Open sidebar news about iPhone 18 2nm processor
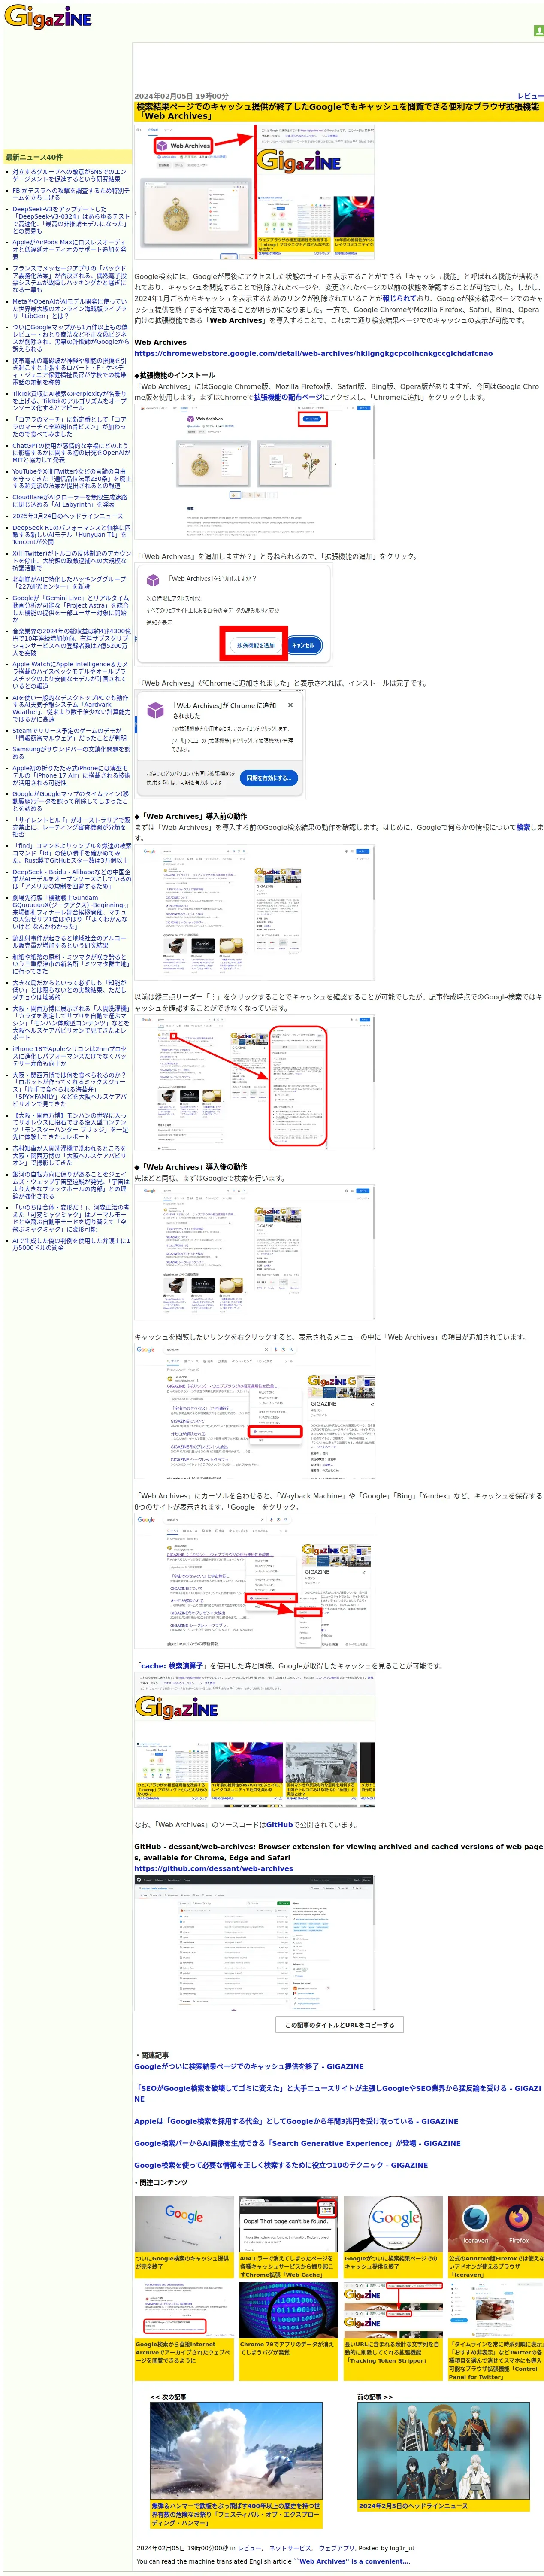 click(70, 1057)
